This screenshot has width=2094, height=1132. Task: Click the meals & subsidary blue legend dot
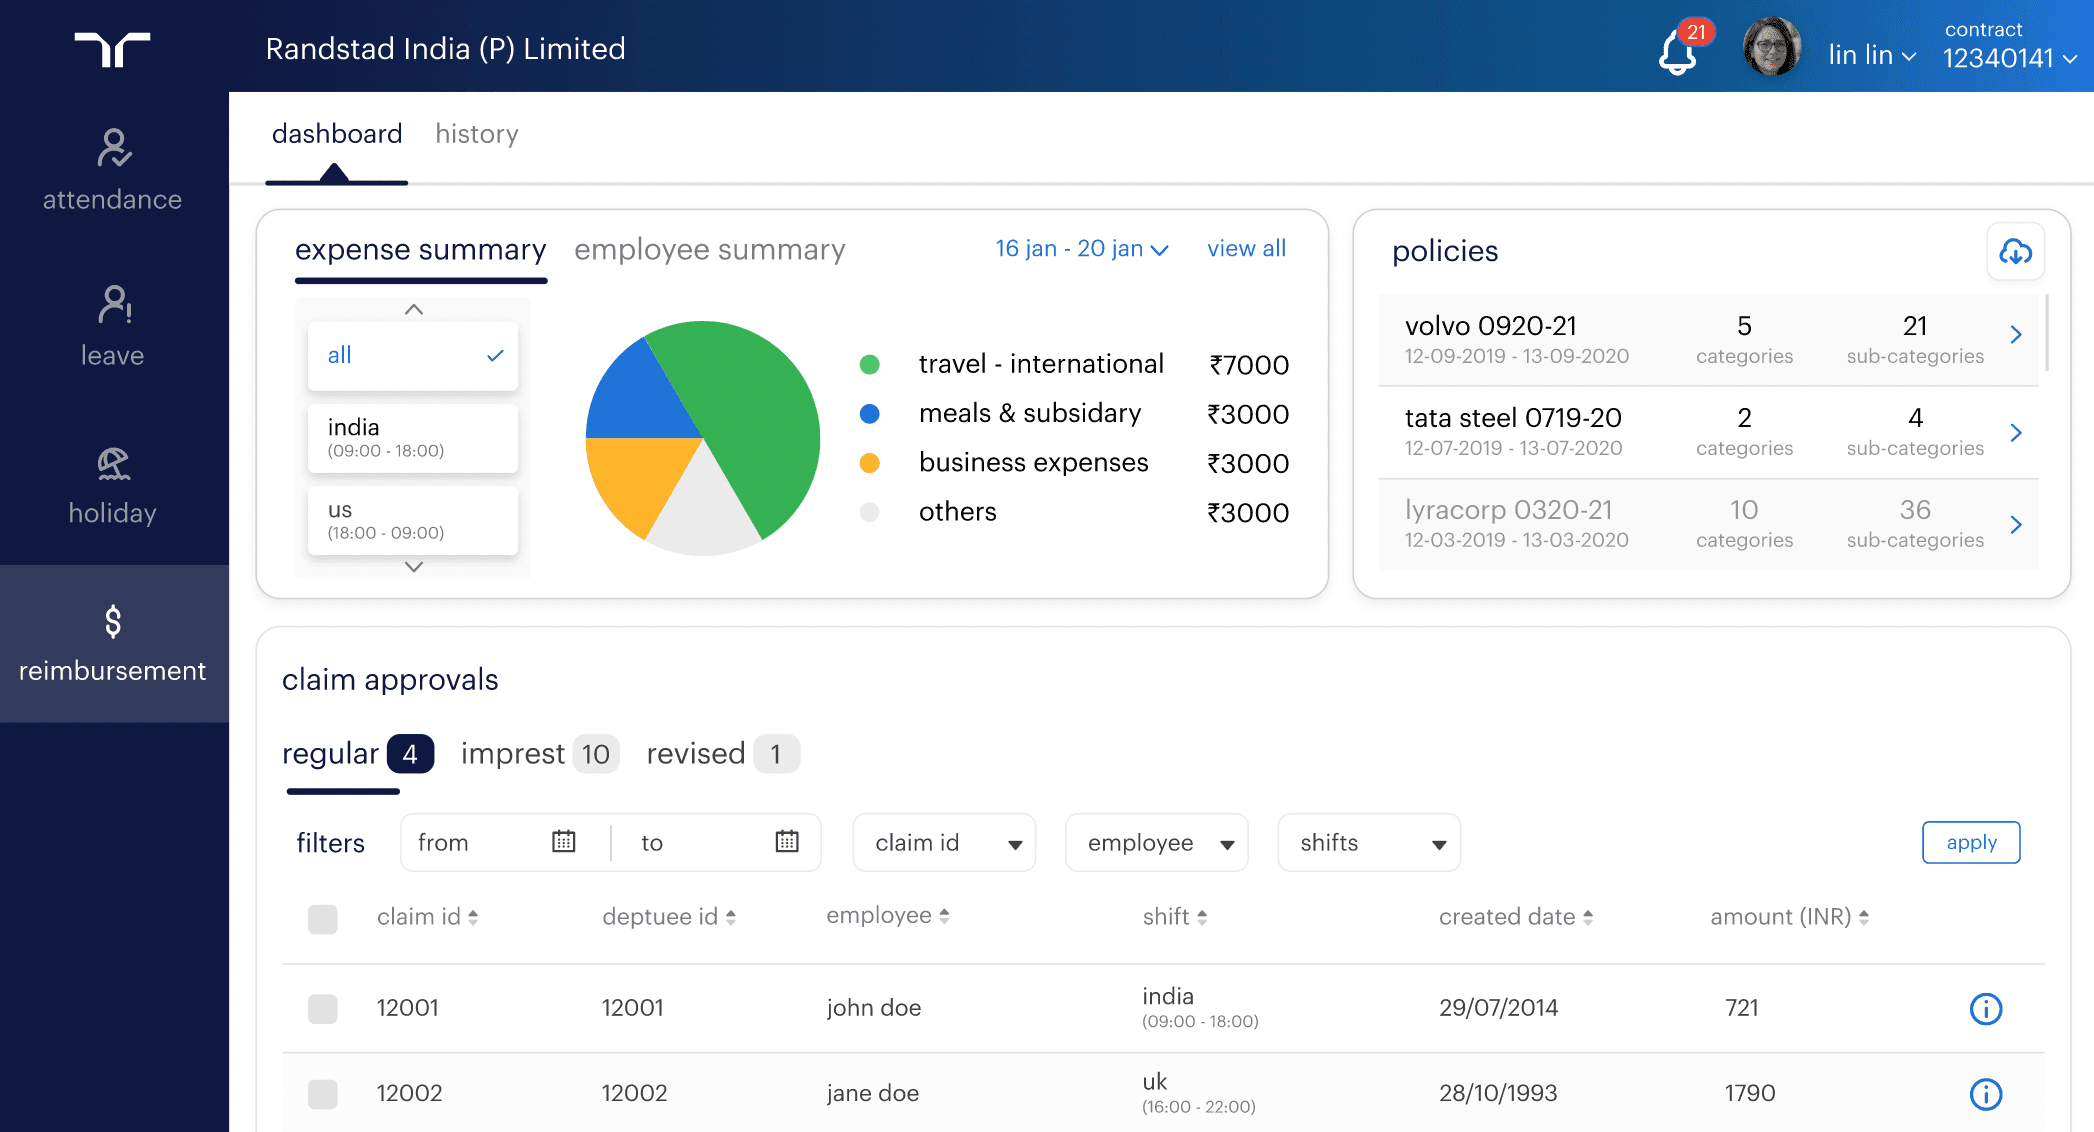pyautogui.click(x=870, y=414)
